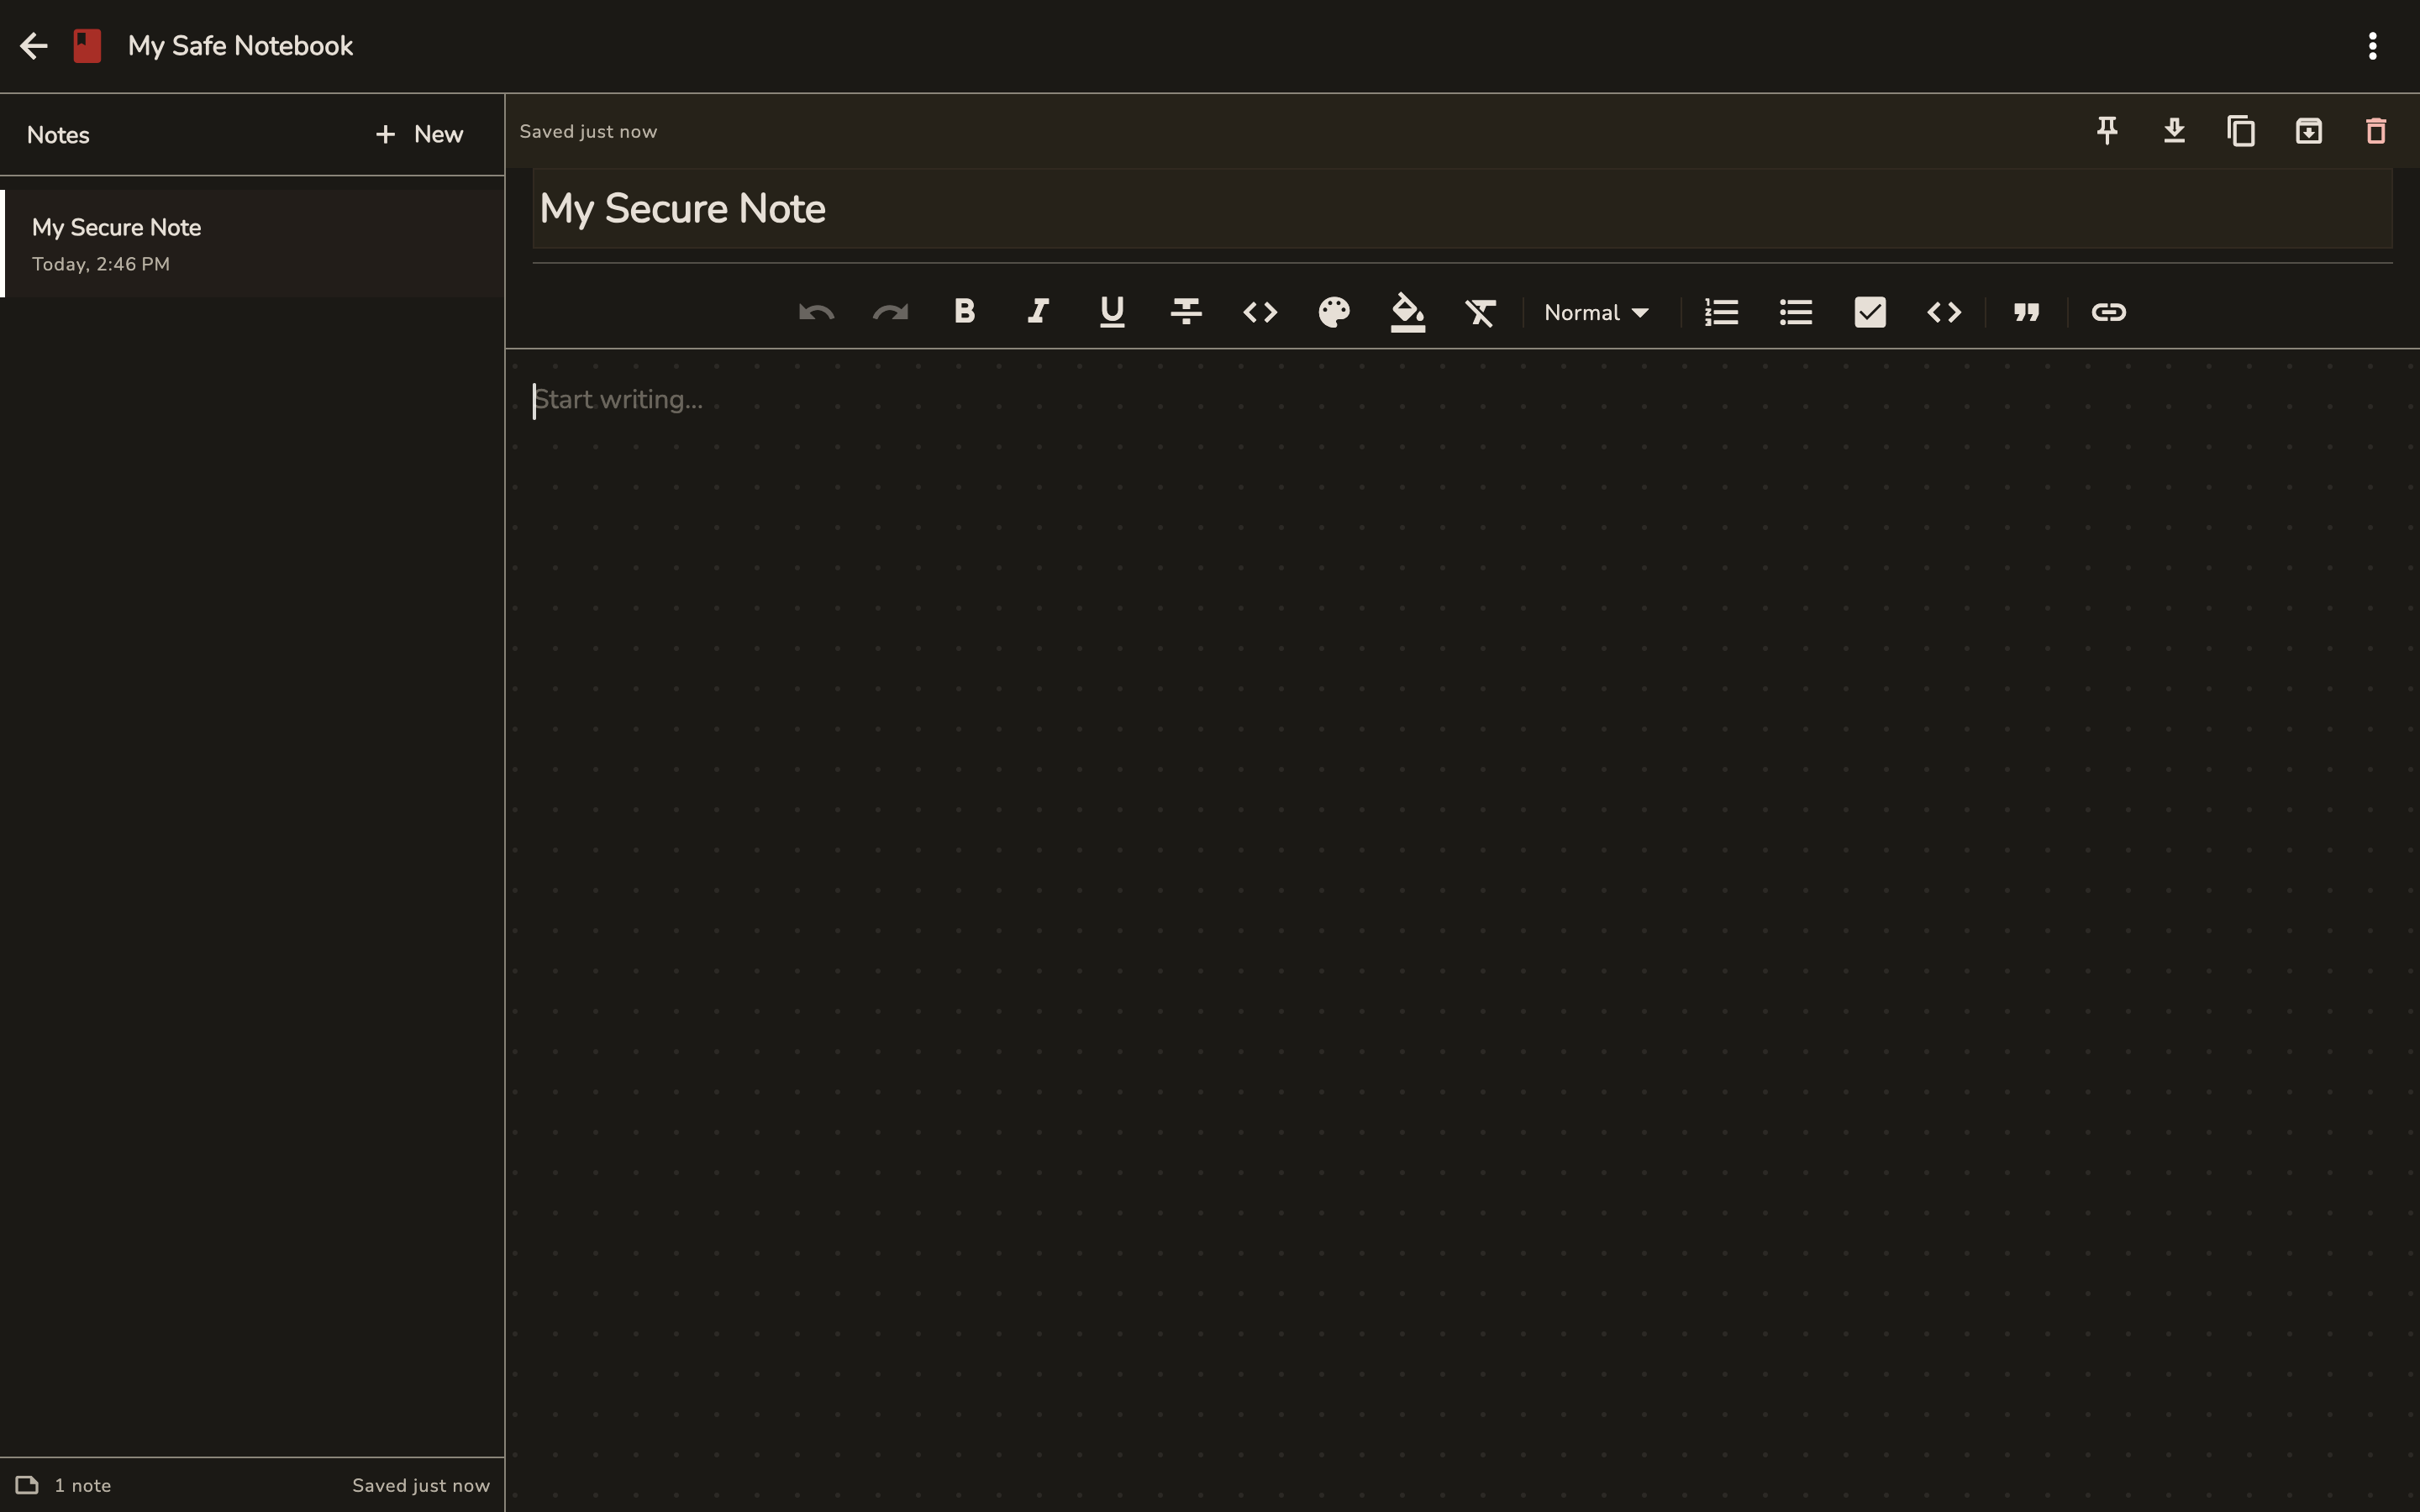Toggle italic formatting
This screenshot has height=1512, width=2420.
click(x=1038, y=312)
